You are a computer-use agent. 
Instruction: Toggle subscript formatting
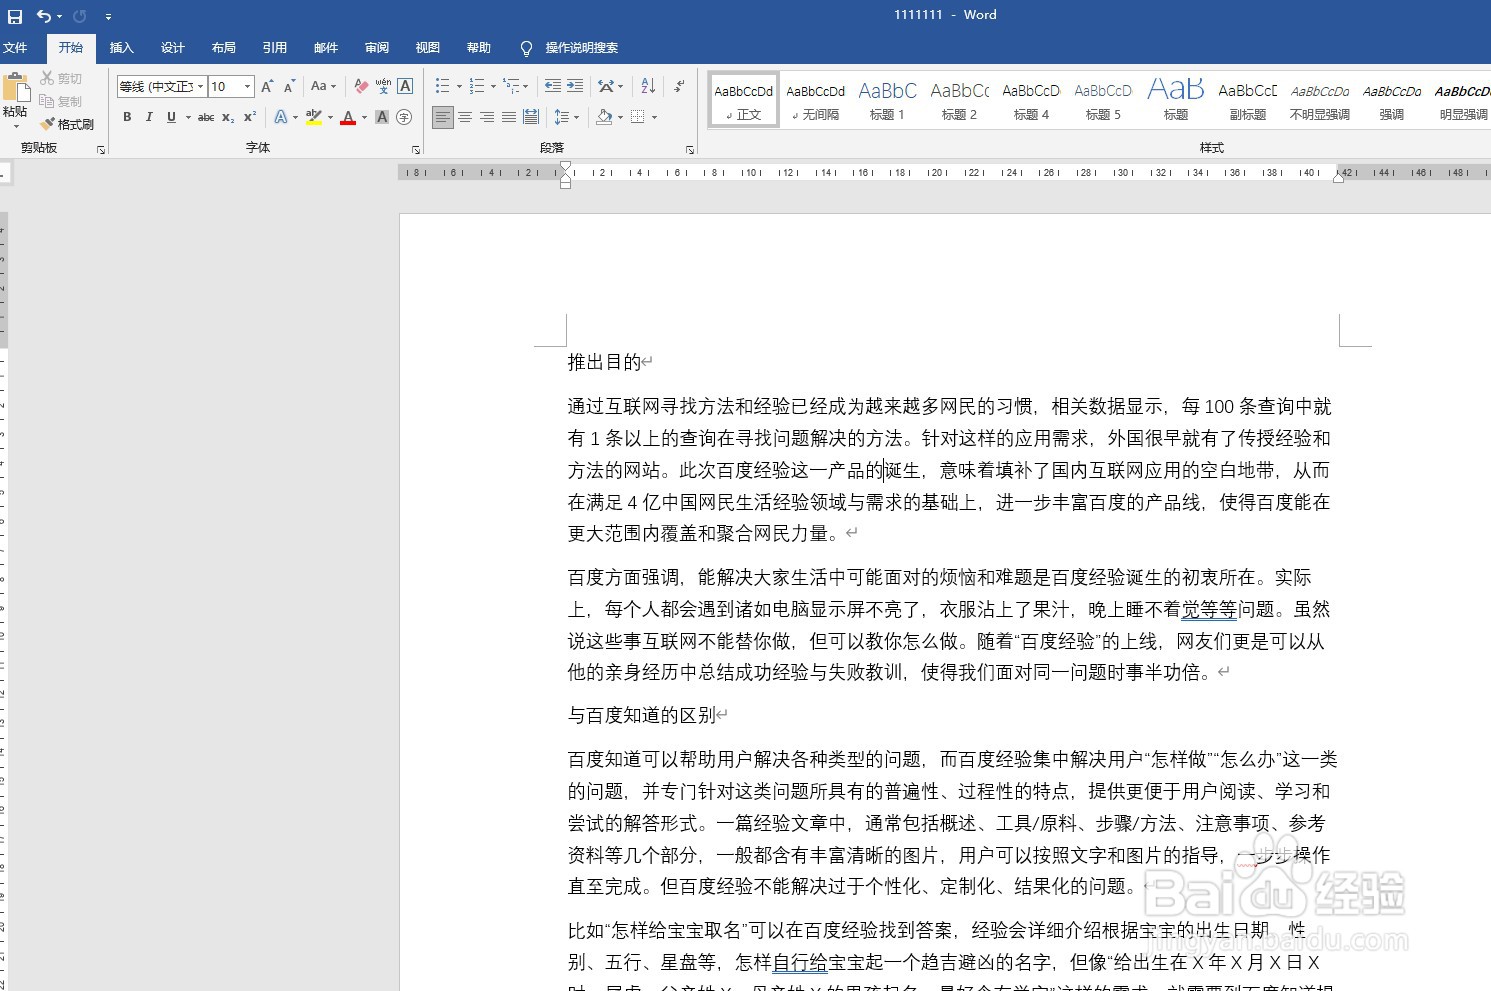click(228, 117)
